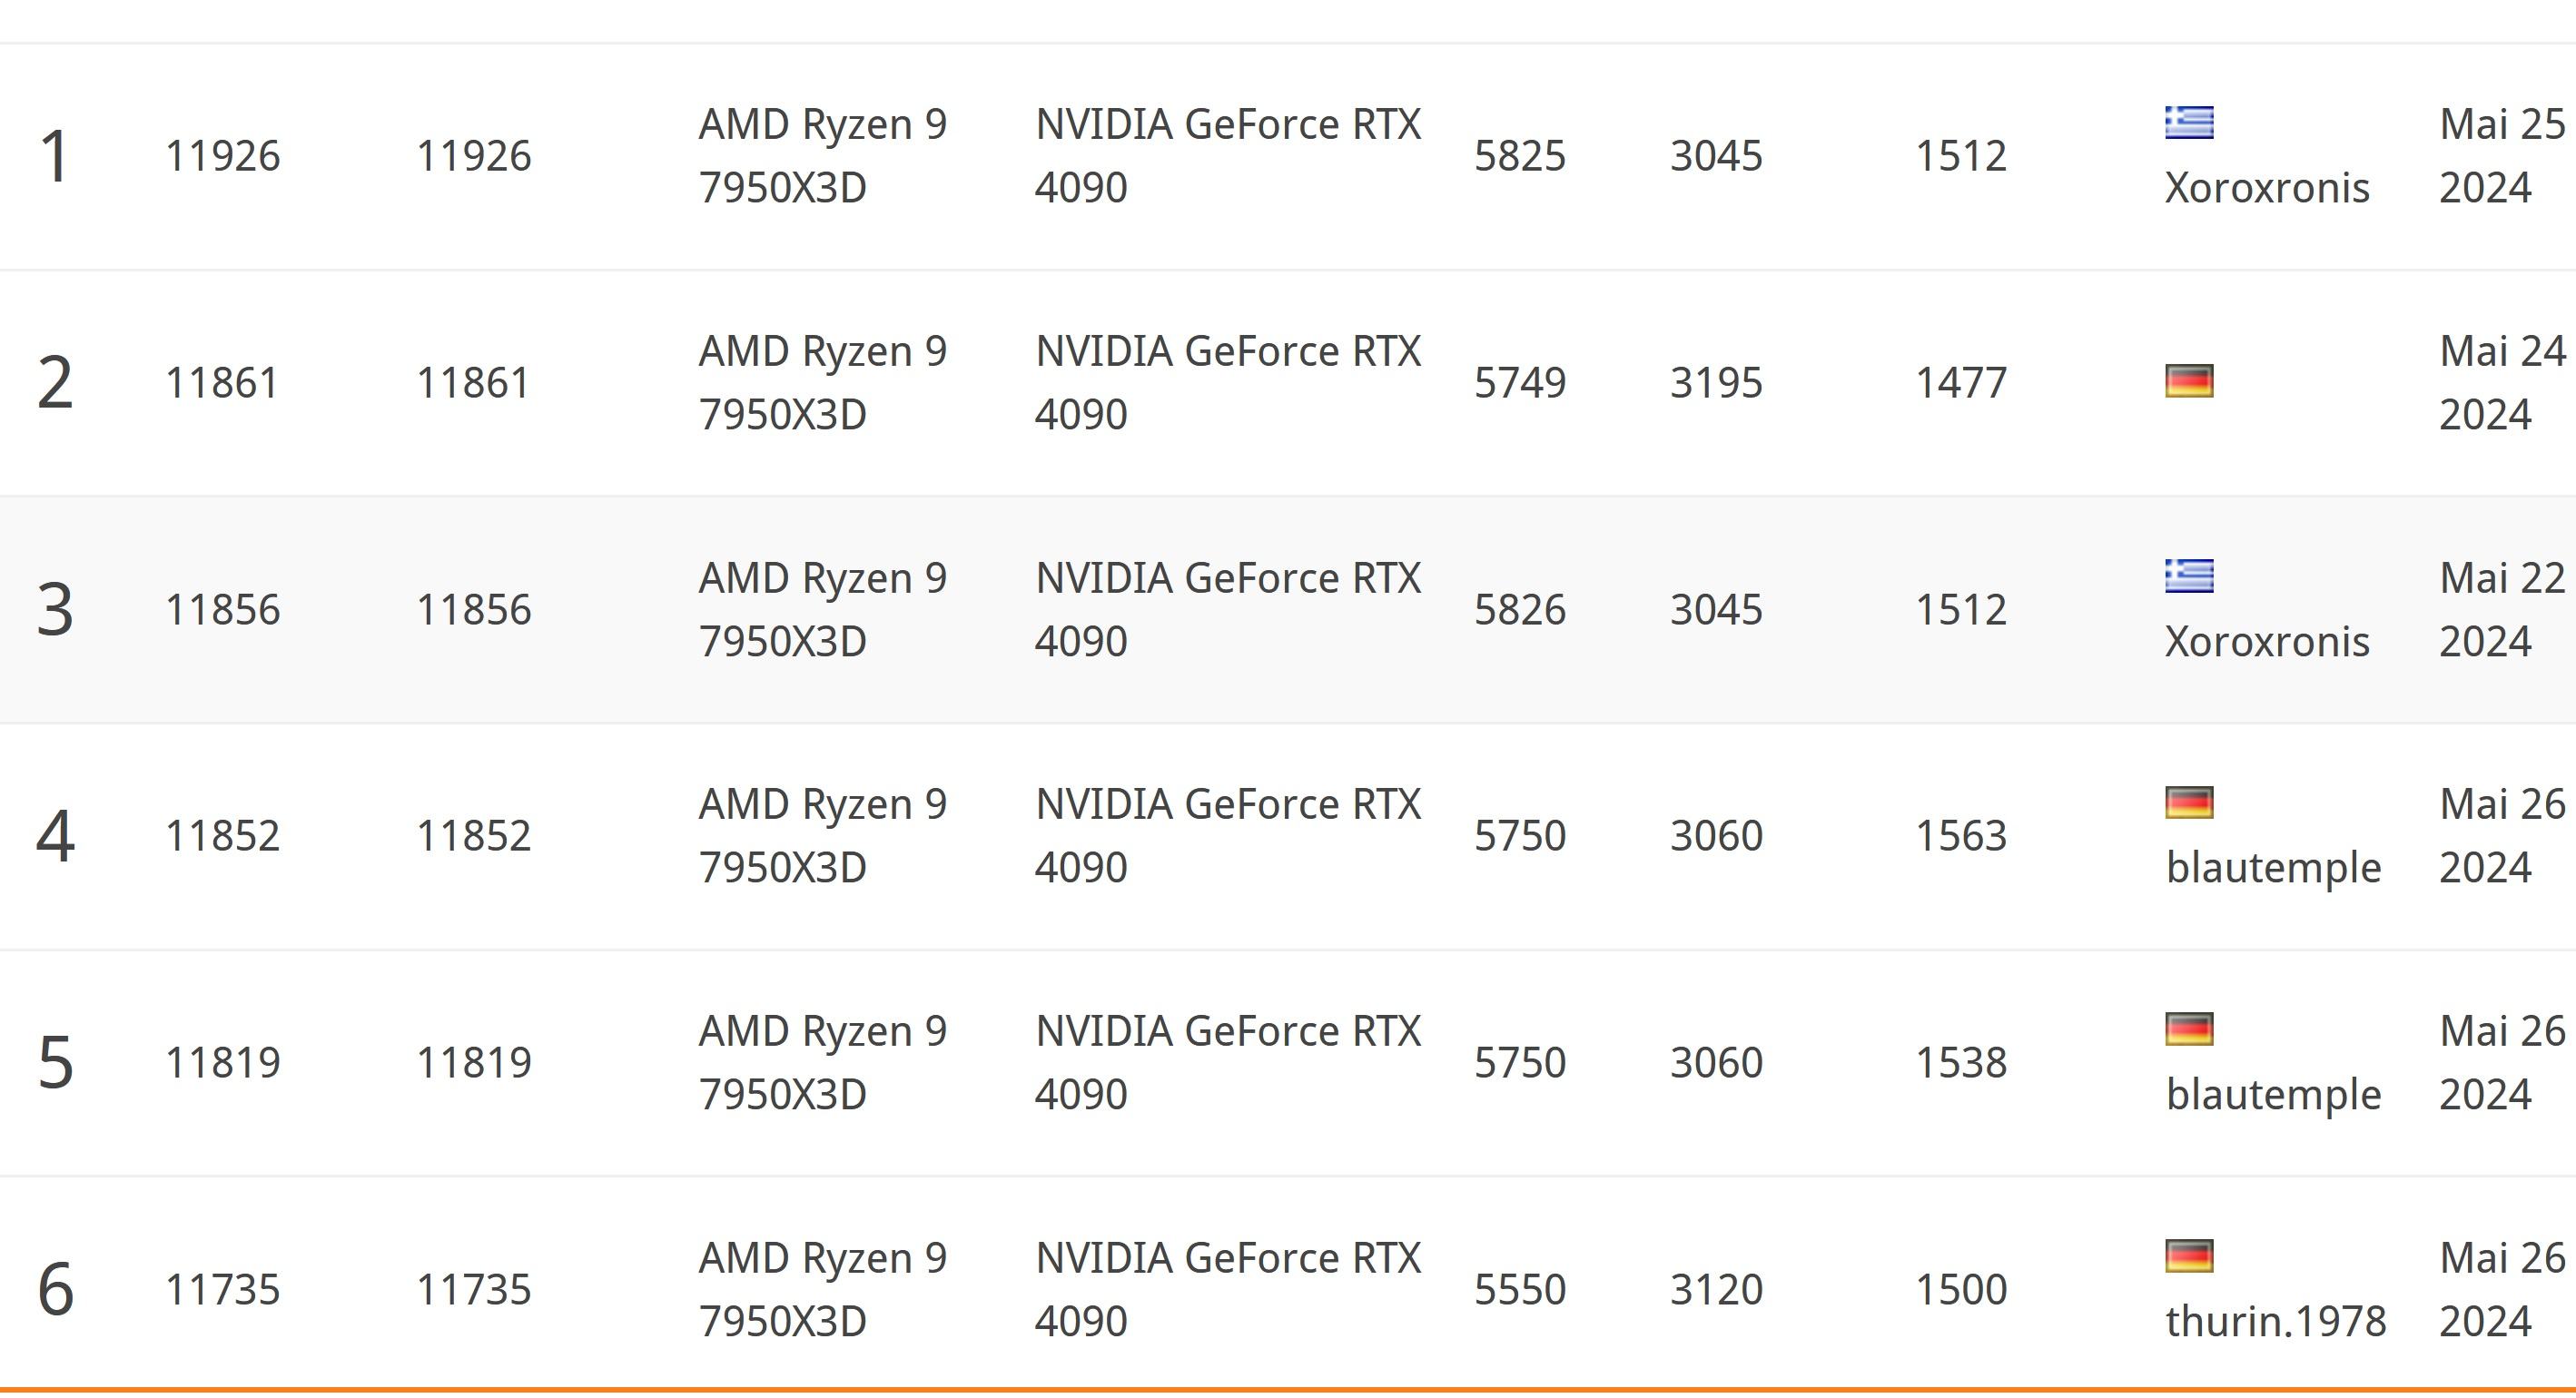This screenshot has width=2576, height=1398.
Task: Click the German flag in rank 2 row
Action: click(x=2189, y=381)
